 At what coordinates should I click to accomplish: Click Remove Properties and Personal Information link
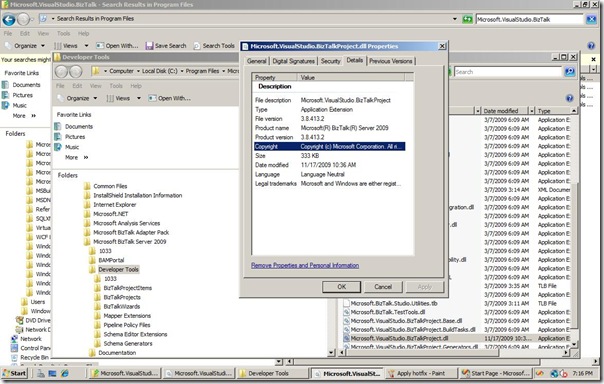(305, 265)
